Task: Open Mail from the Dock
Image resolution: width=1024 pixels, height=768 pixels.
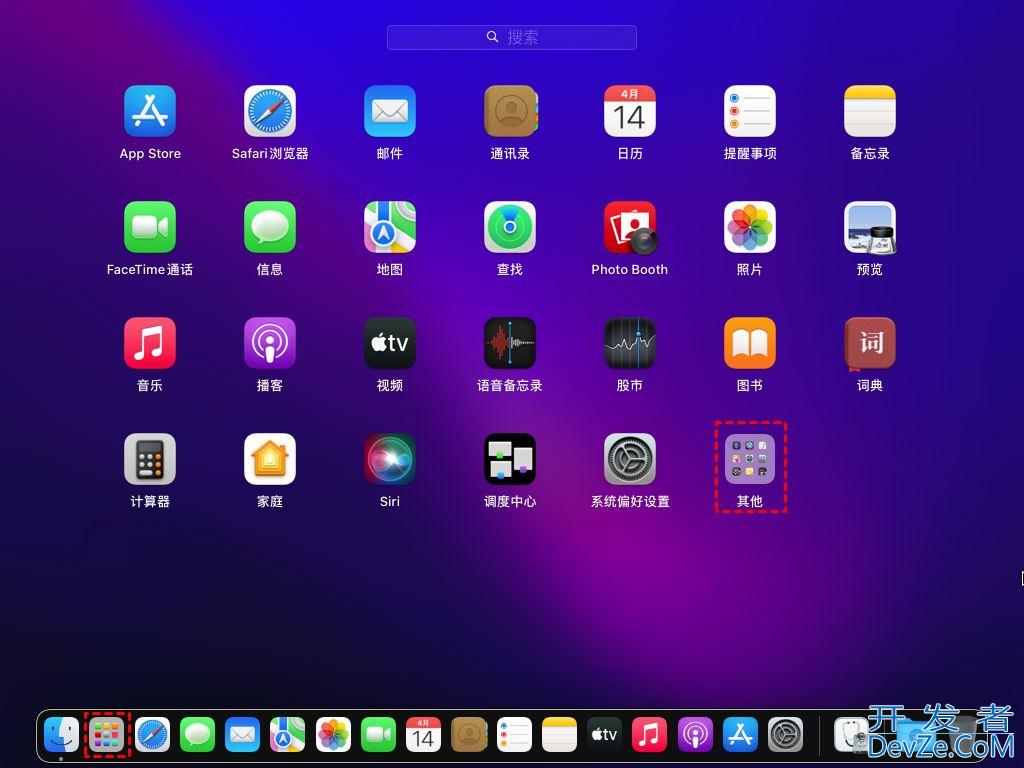Action: pos(242,735)
